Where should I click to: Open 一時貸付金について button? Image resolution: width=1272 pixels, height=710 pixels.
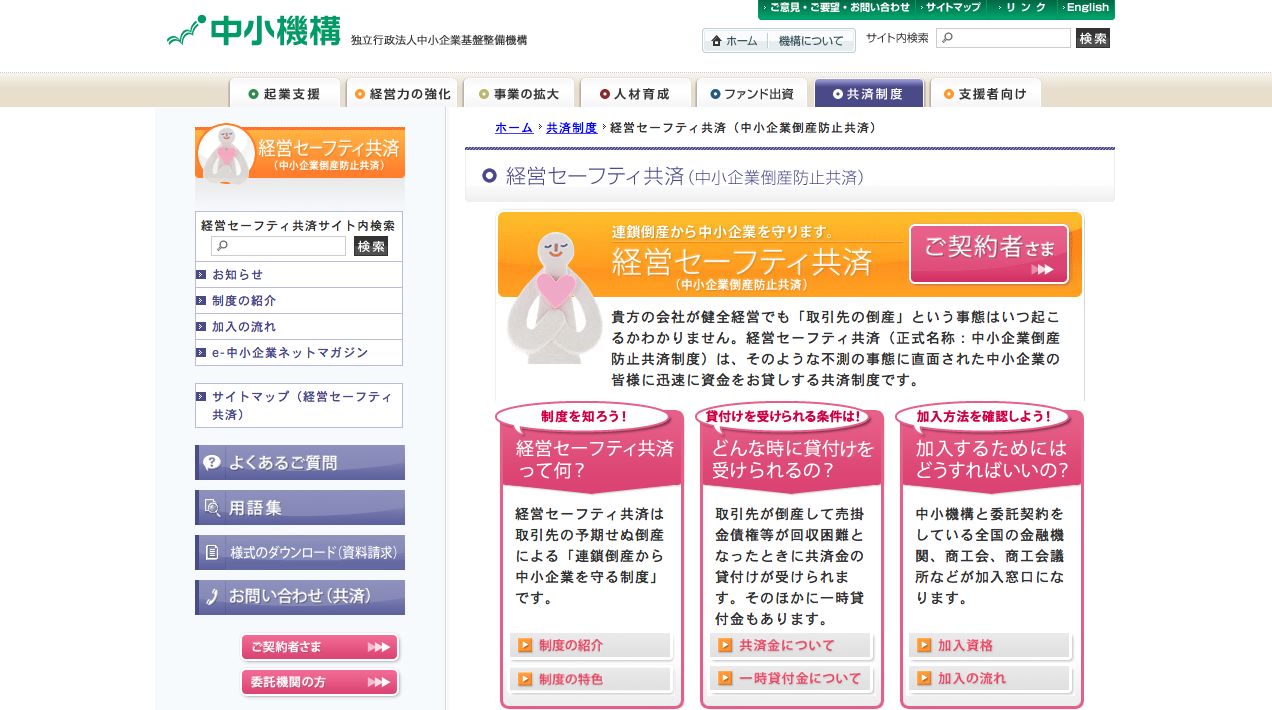[791, 679]
